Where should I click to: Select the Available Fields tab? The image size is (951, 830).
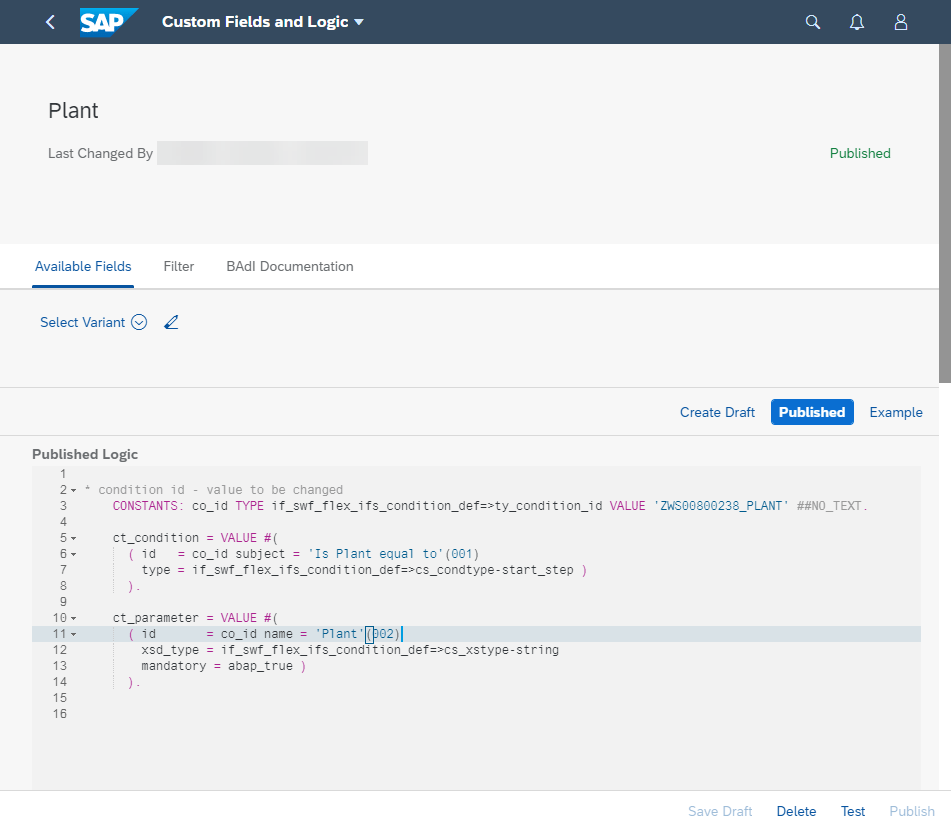[83, 266]
